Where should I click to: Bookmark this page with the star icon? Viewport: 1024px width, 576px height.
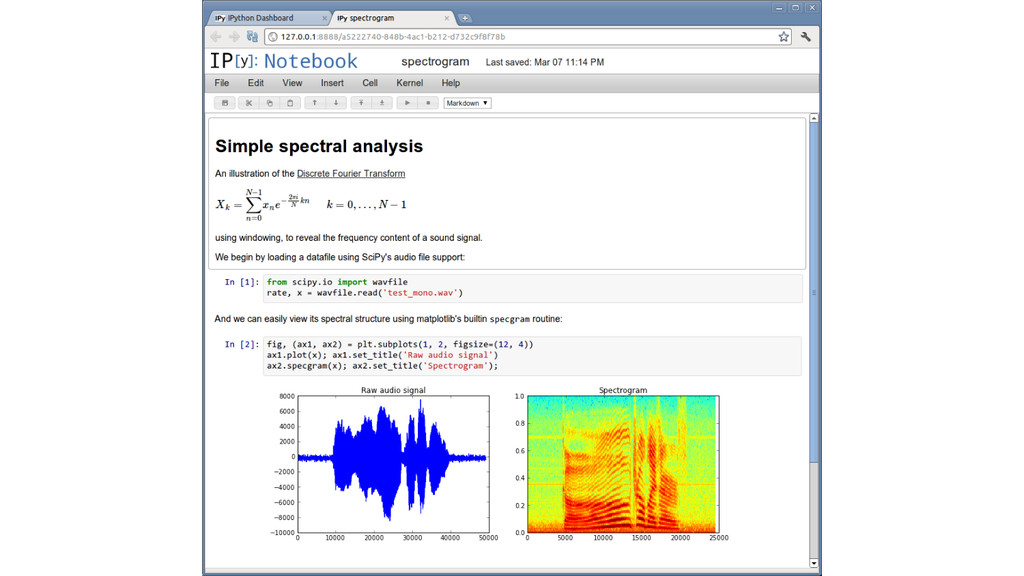[784, 37]
